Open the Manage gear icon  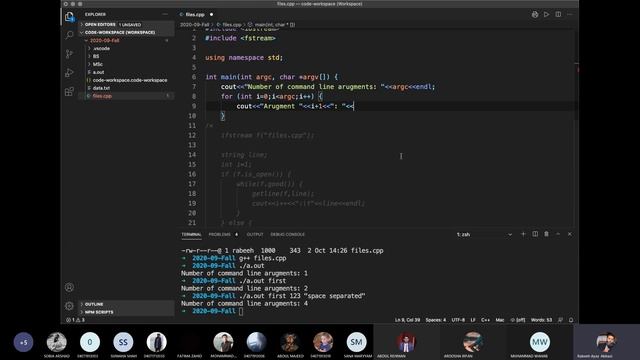[69, 306]
